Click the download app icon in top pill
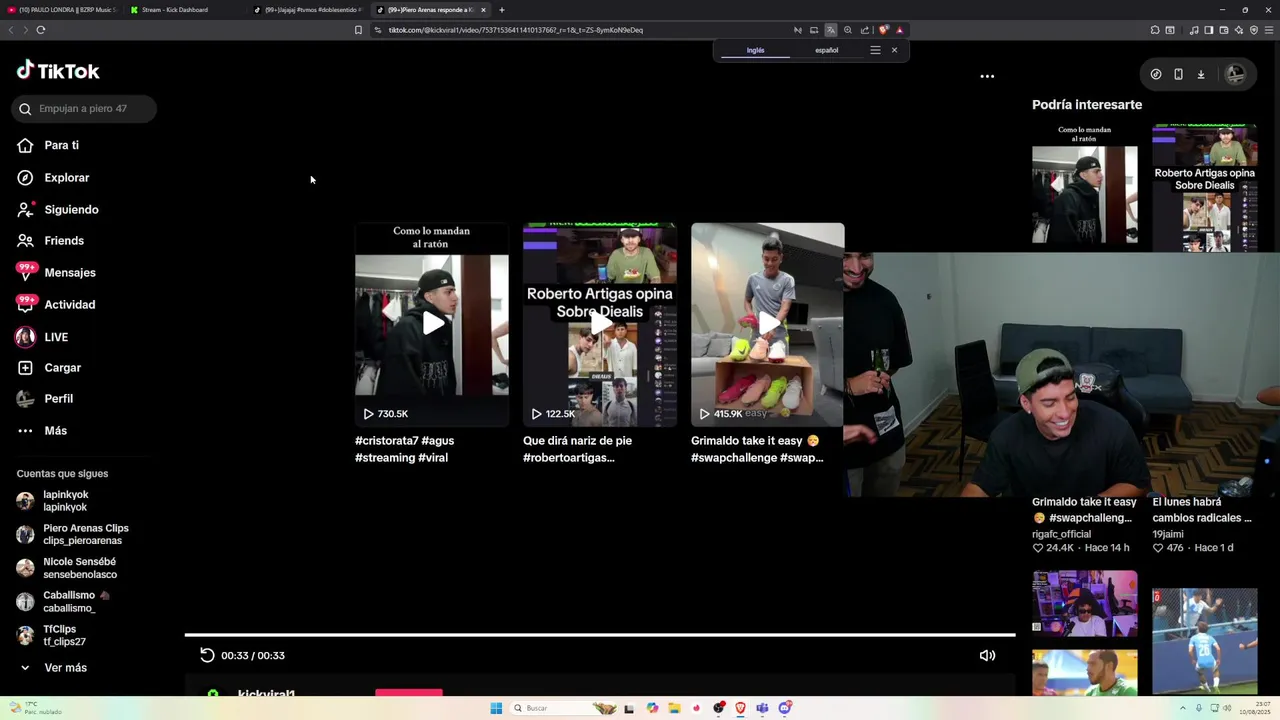 [x=1201, y=74]
